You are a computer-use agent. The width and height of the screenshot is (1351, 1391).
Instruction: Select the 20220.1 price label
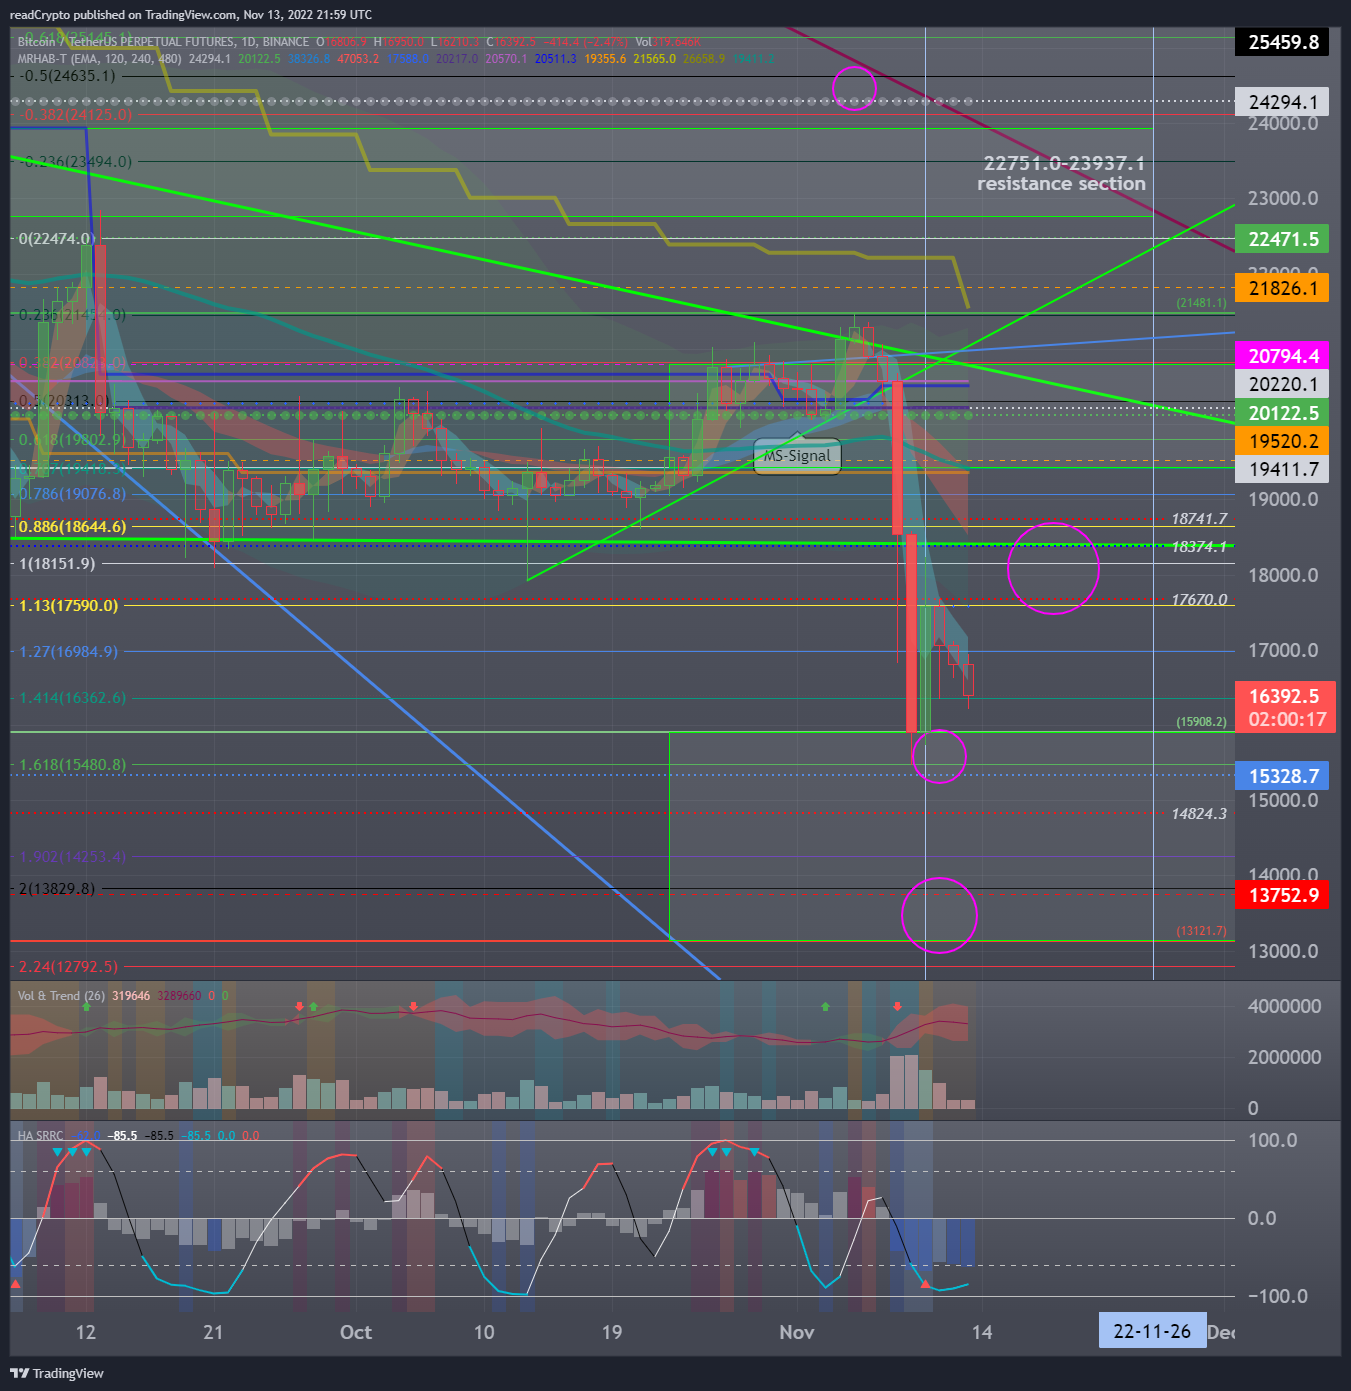click(1283, 384)
